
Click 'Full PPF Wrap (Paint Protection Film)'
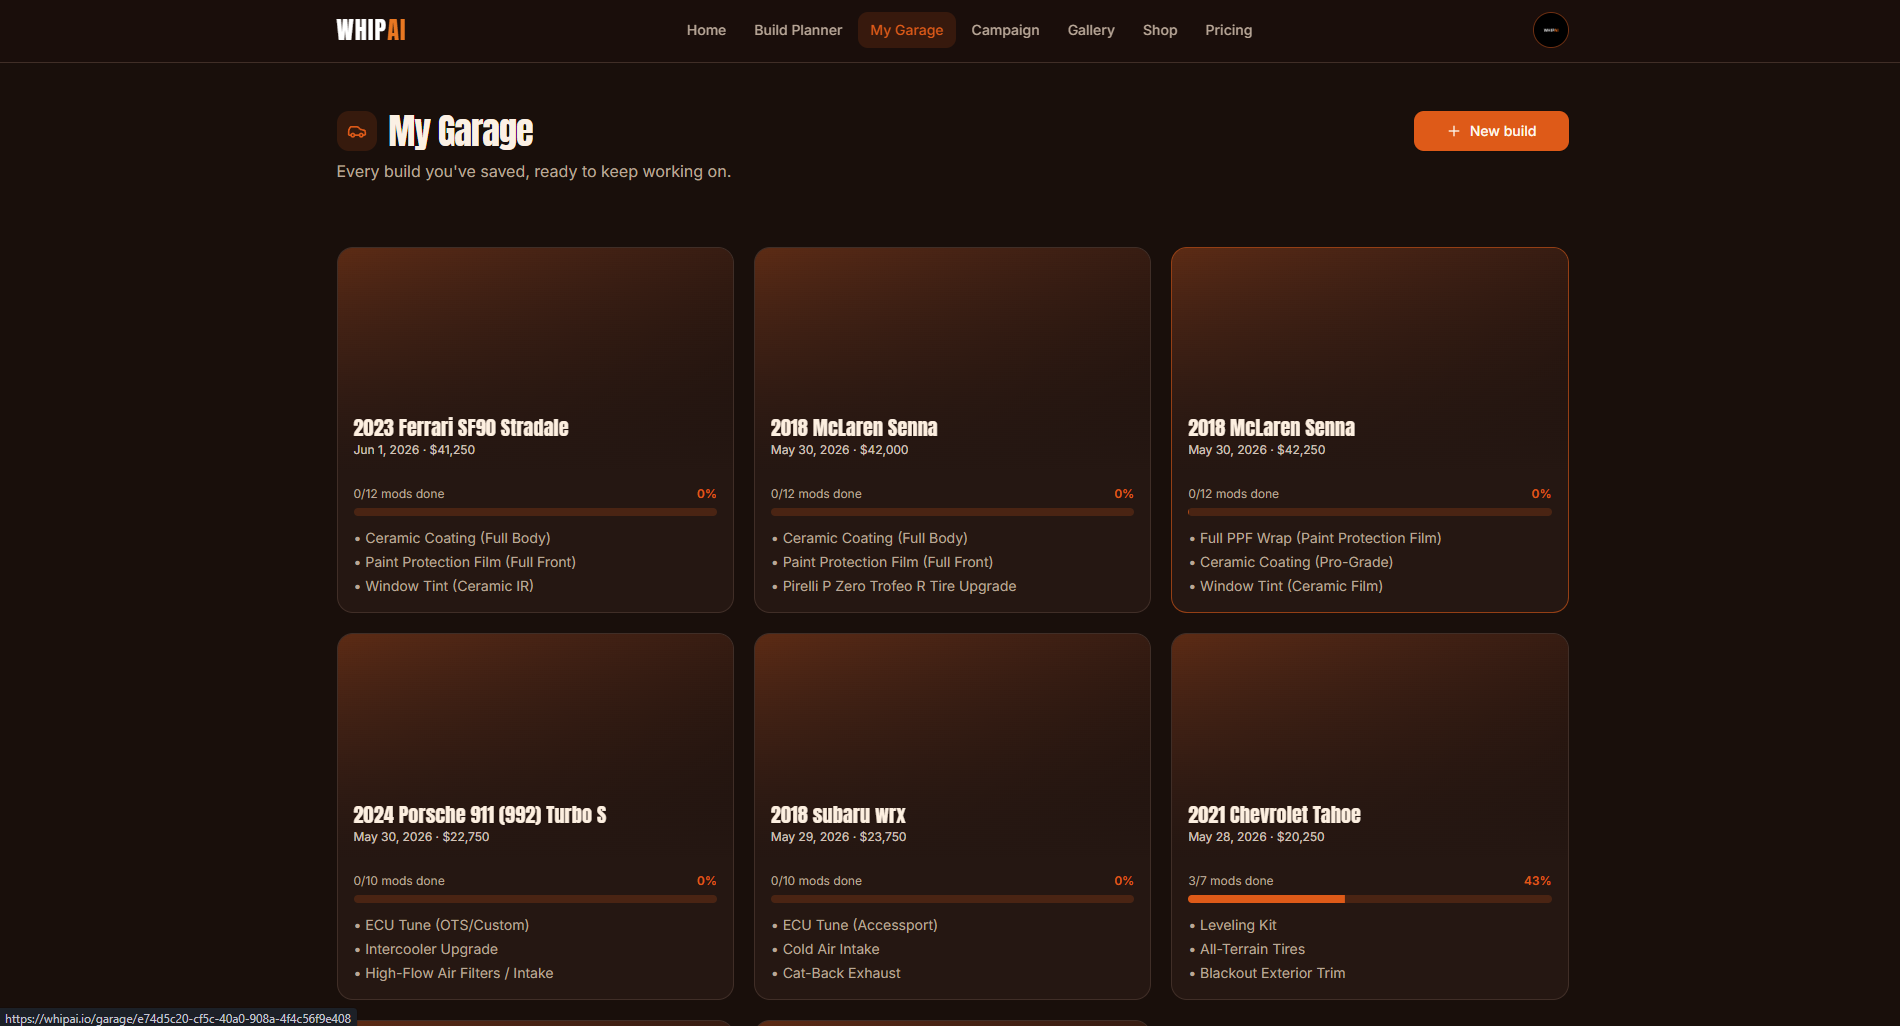click(x=1320, y=538)
